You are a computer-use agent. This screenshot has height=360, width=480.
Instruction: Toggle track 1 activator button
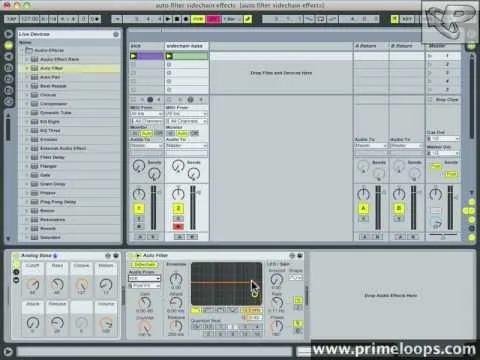pos(139,209)
